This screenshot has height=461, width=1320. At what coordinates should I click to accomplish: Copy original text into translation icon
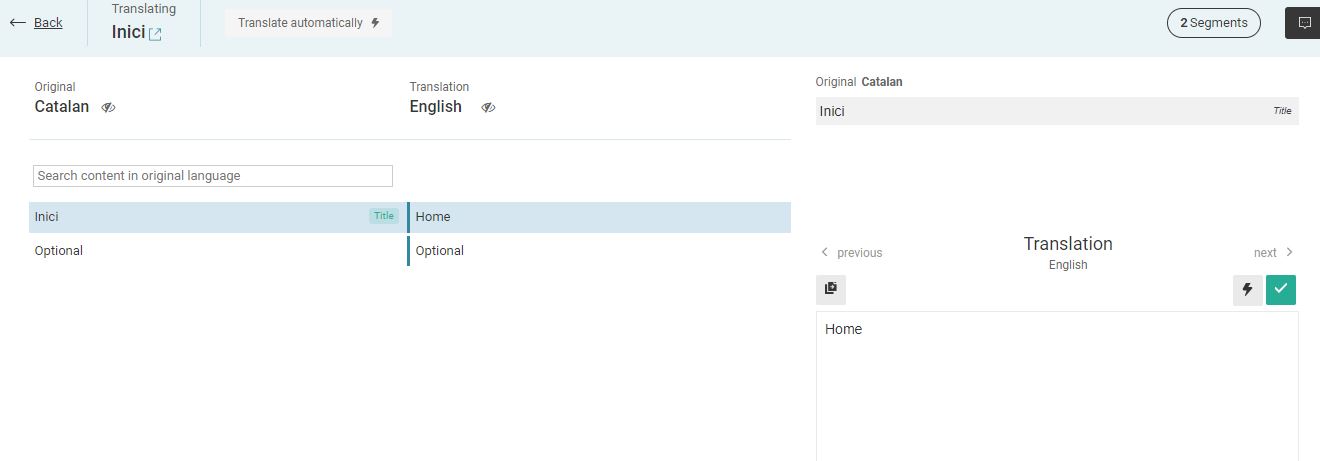[x=831, y=289]
